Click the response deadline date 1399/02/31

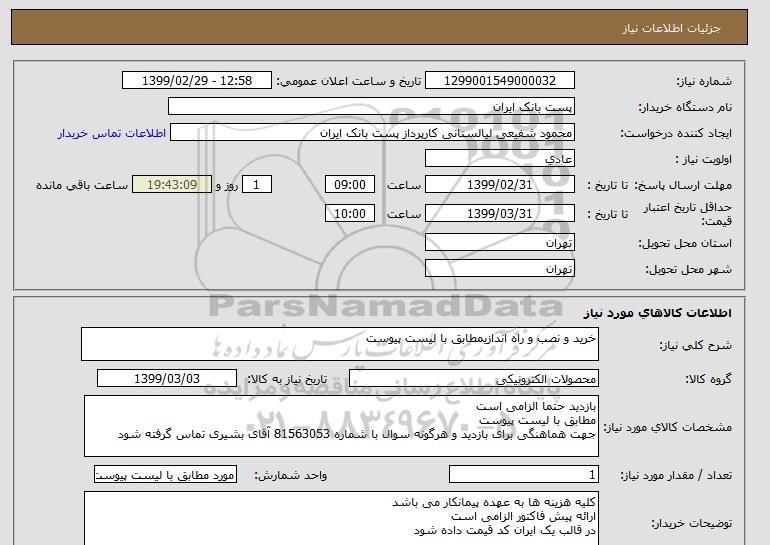[499, 185]
